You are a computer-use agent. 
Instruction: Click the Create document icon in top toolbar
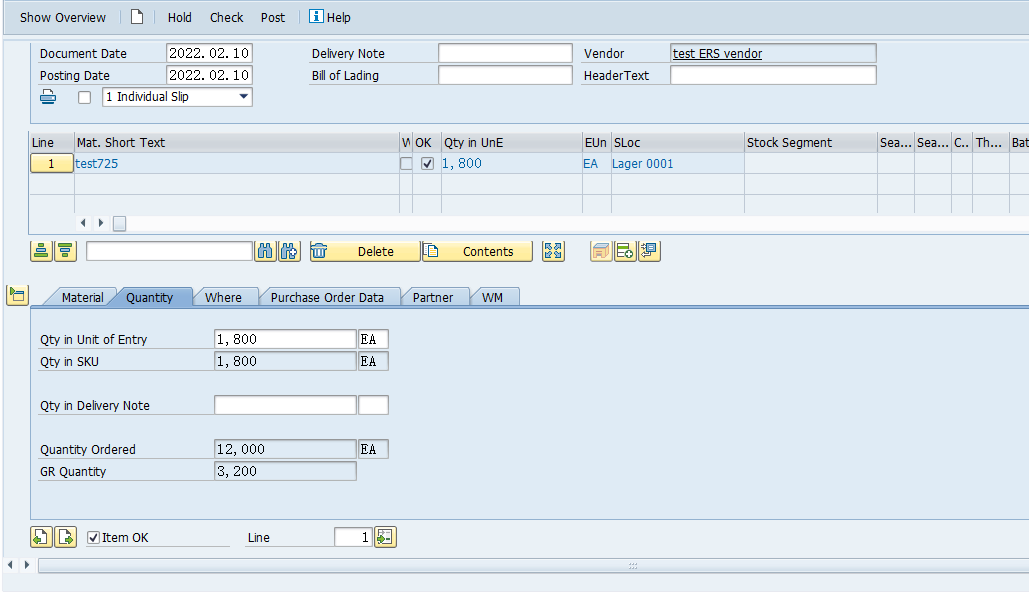137,17
